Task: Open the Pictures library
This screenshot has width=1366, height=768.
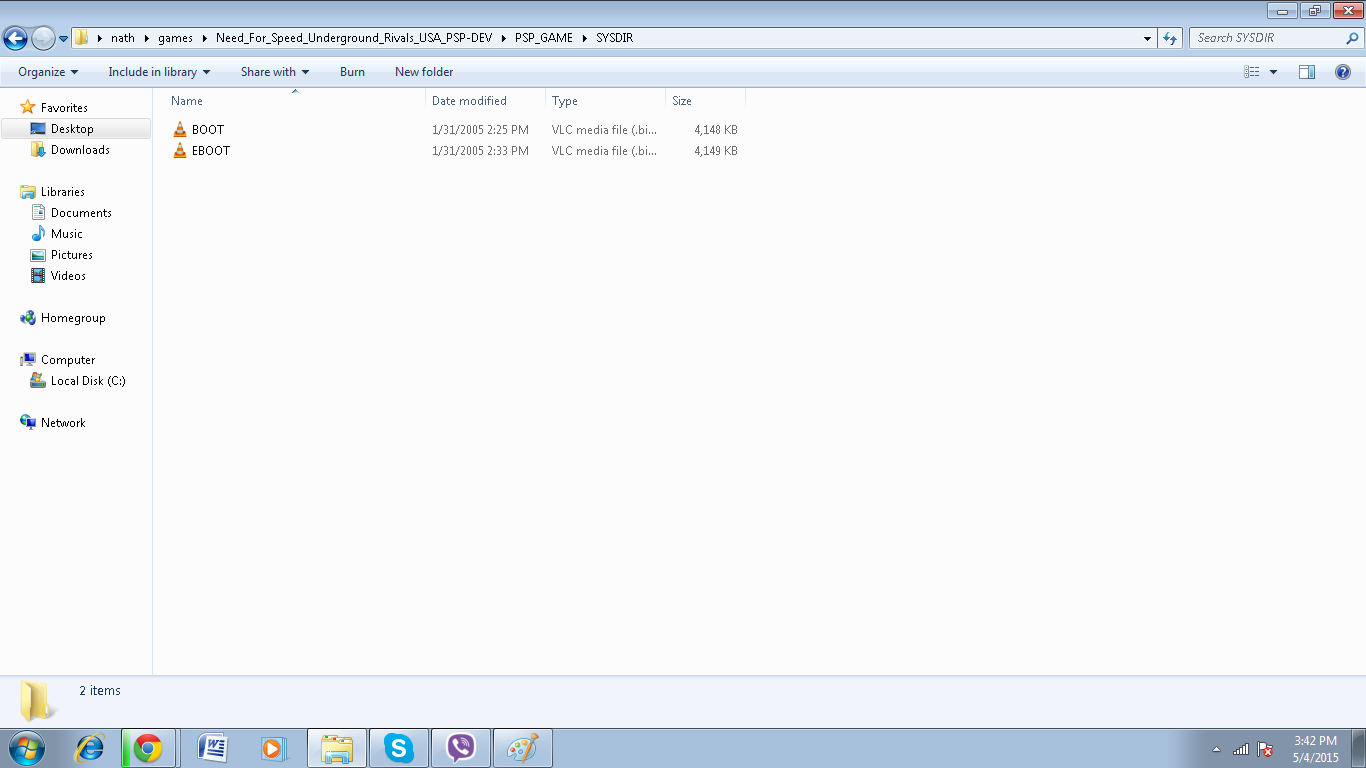Action: (x=72, y=255)
